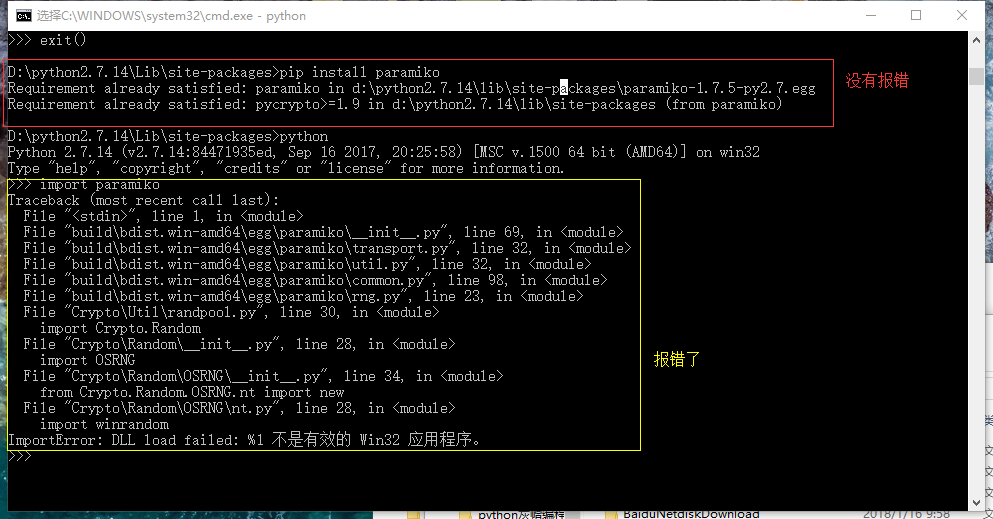
Task: Open the BaiduNetdiskDownload folder
Action: coord(690,513)
